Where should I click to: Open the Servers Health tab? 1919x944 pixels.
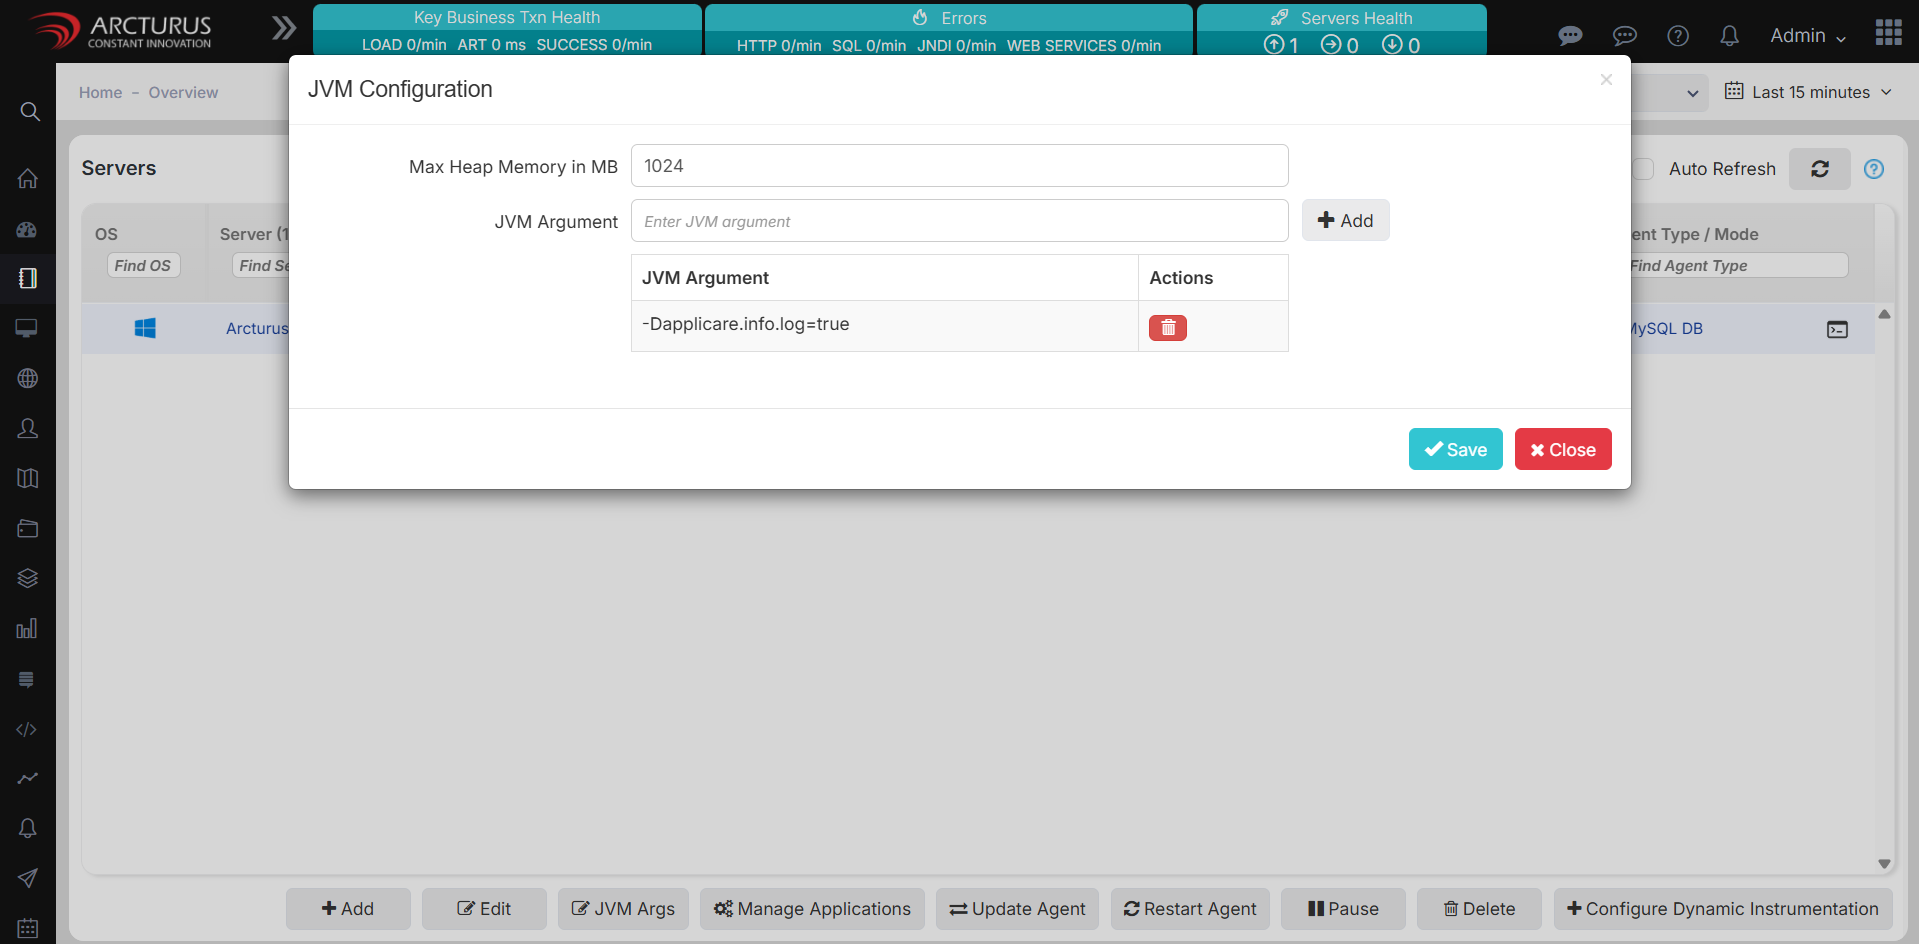coord(1341,30)
